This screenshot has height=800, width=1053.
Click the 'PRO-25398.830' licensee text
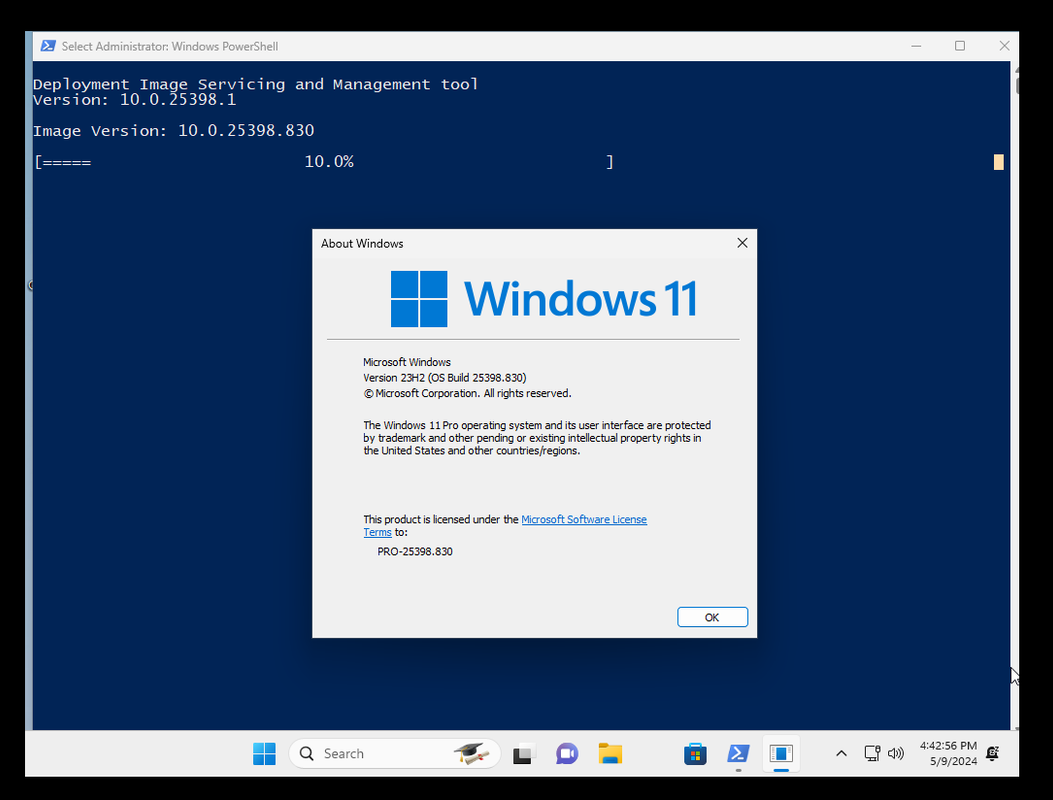click(415, 551)
